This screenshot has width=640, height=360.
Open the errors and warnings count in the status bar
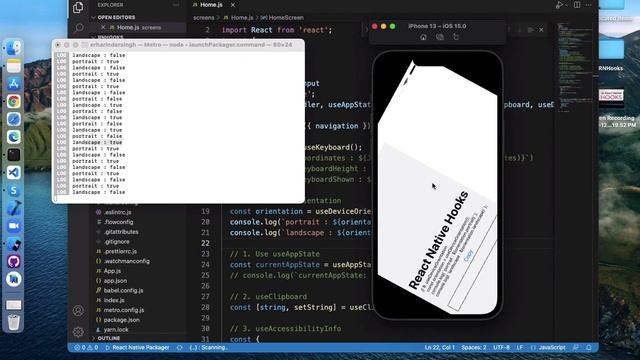(x=86, y=348)
